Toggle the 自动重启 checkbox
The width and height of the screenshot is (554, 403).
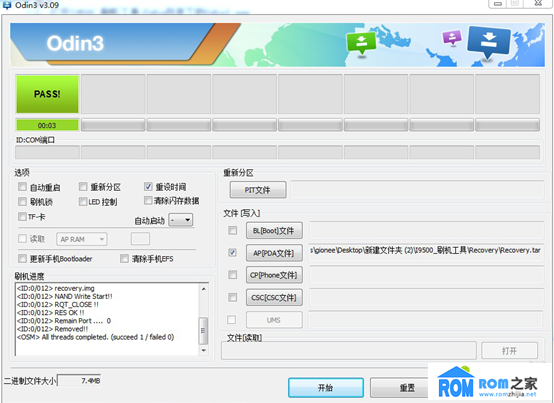tap(22, 186)
